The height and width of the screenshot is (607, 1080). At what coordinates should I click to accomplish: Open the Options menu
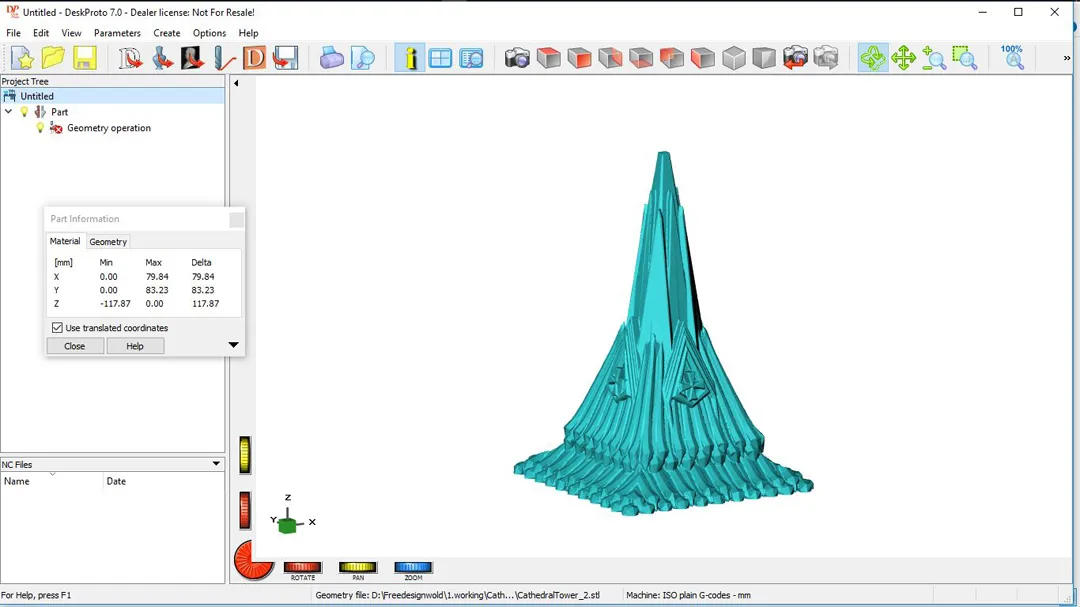[x=209, y=32]
